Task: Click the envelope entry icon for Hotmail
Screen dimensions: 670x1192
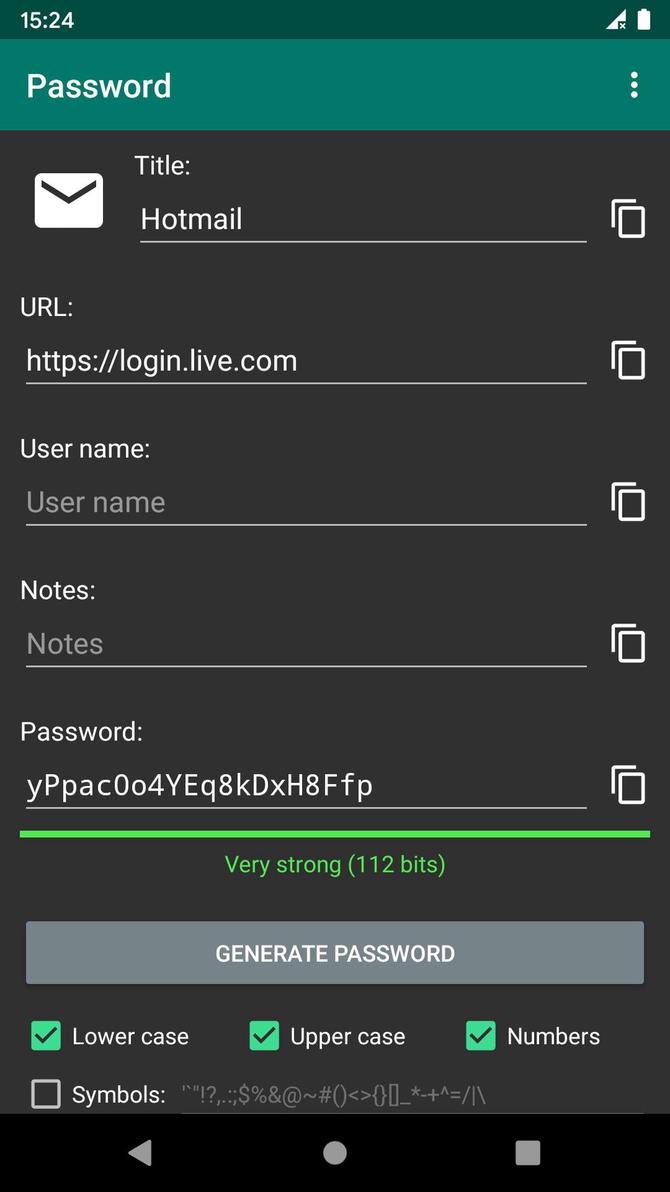Action: point(68,200)
